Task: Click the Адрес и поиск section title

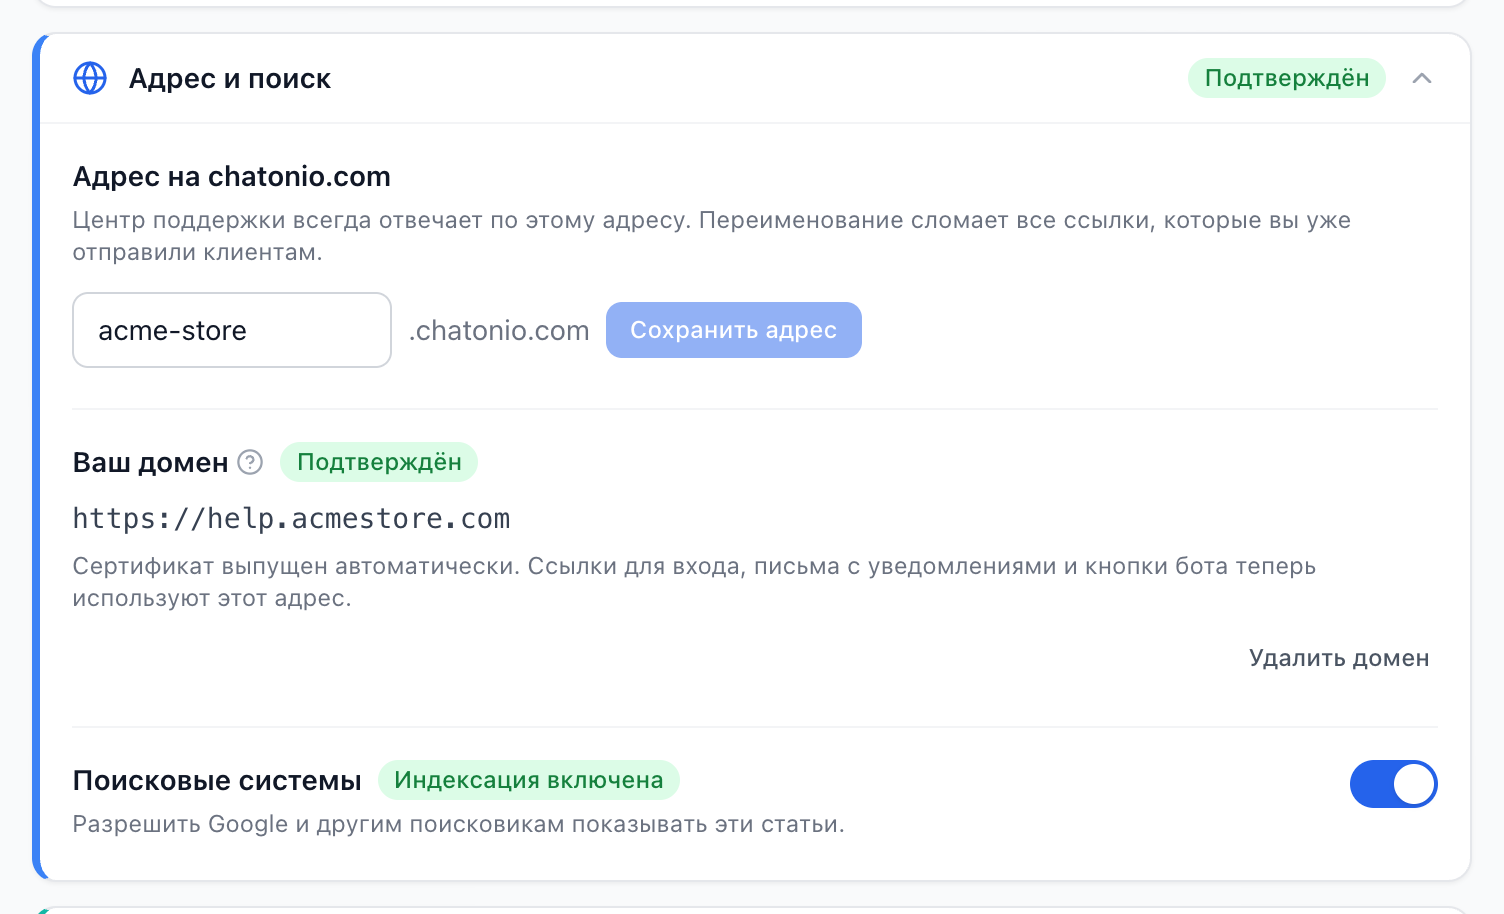Action: (x=230, y=78)
